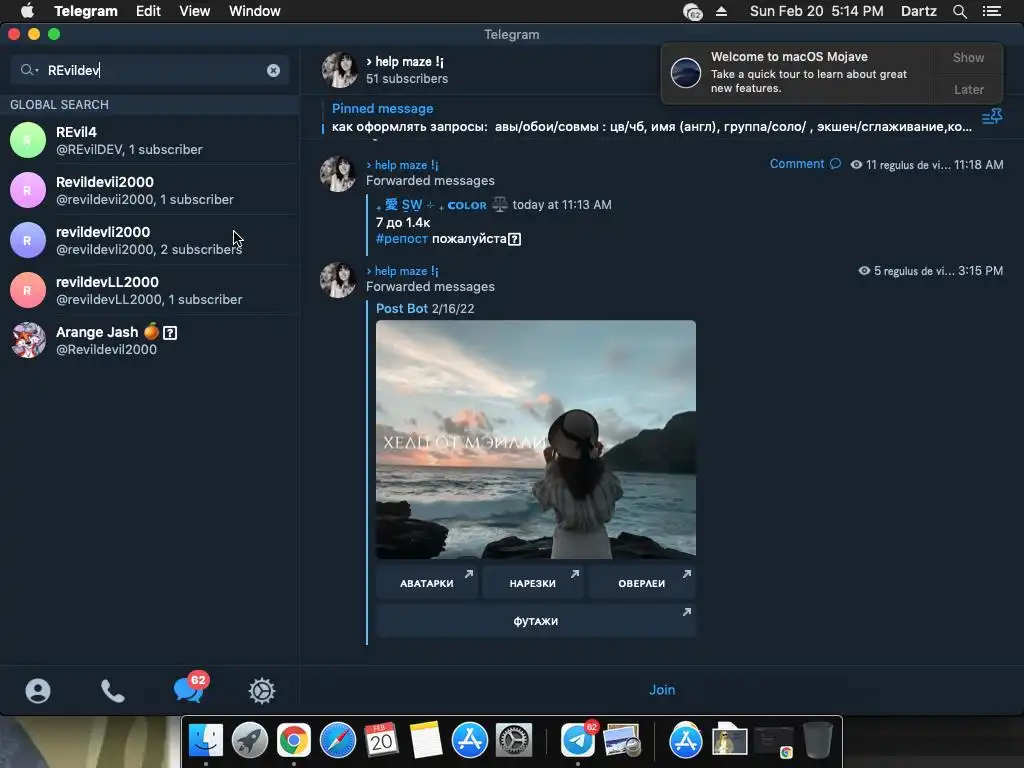Open help maze channel avatar in header
Image resolution: width=1024 pixels, height=768 pixels.
(x=340, y=70)
